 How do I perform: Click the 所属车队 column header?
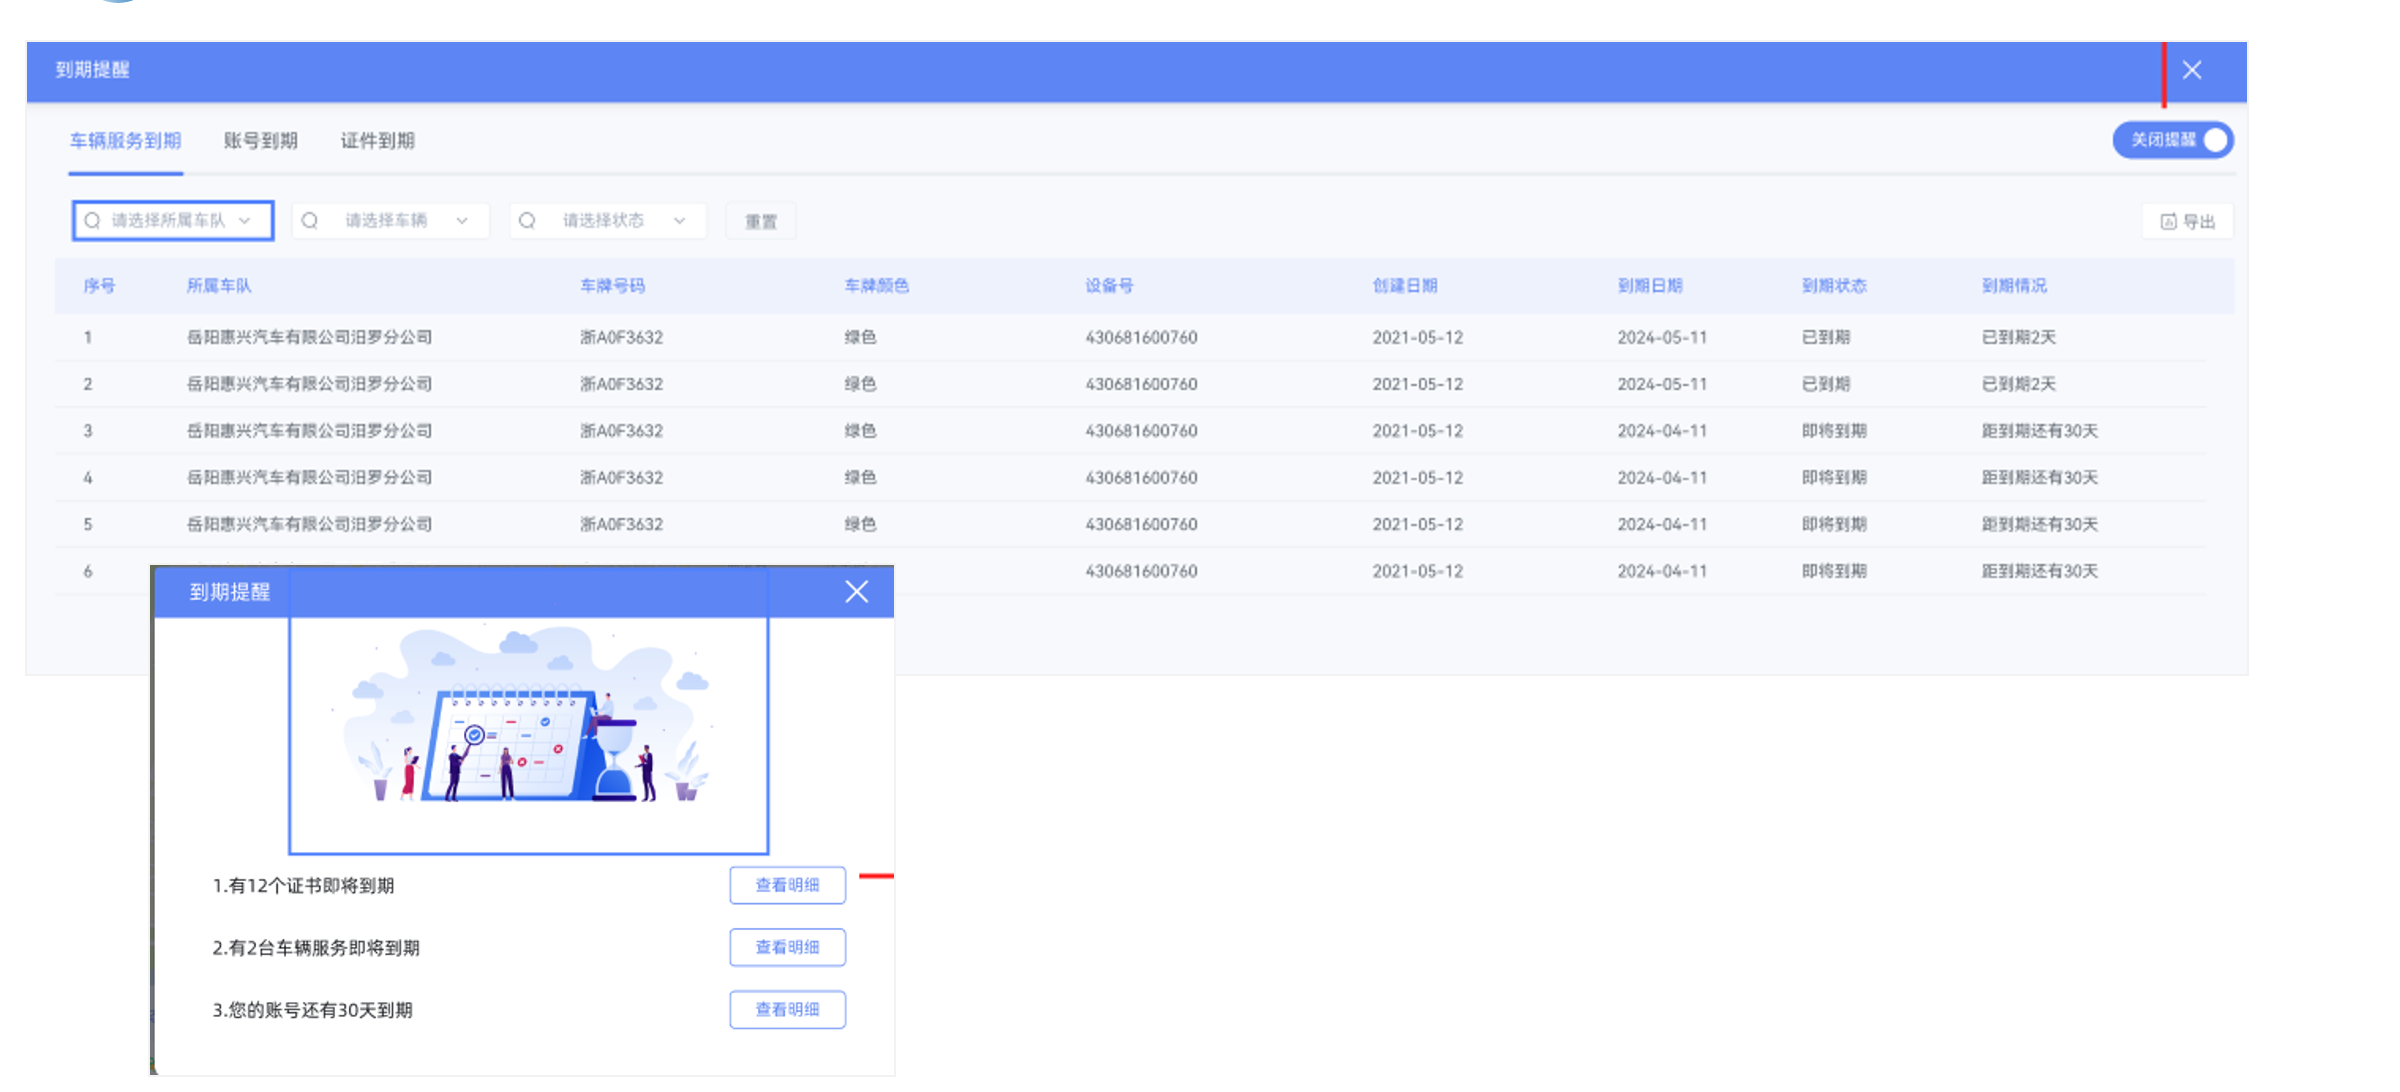[219, 286]
